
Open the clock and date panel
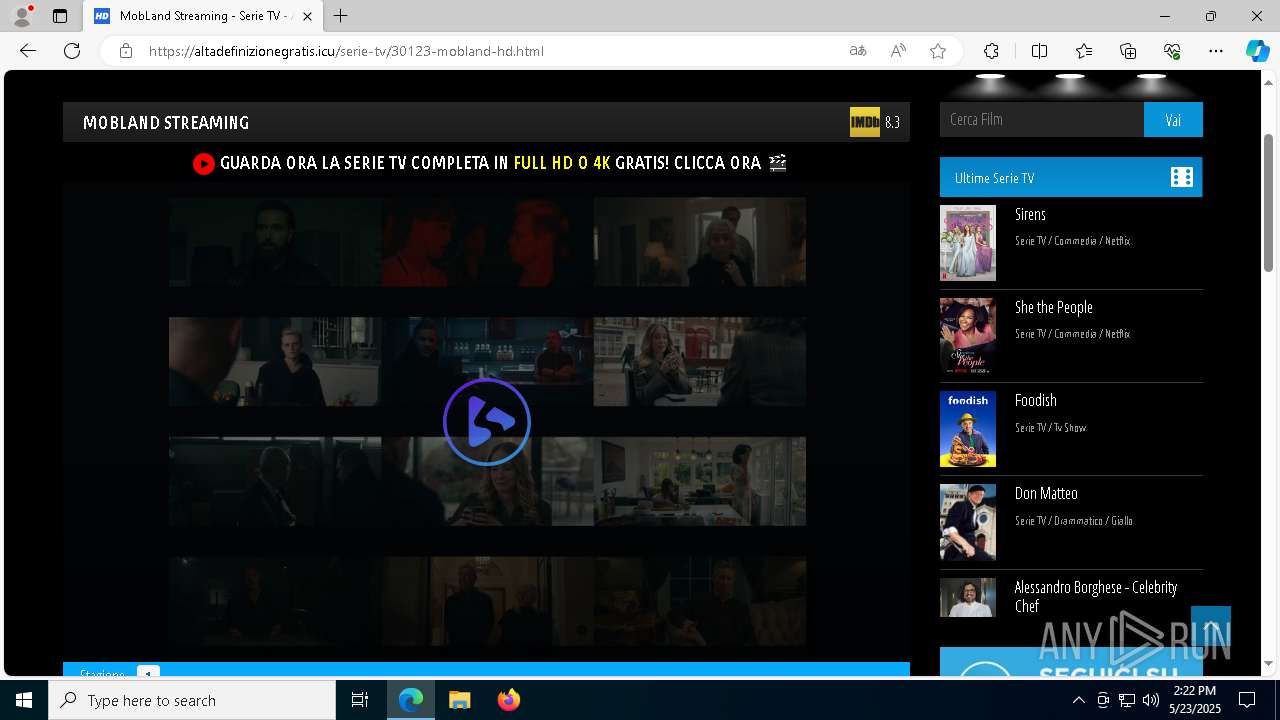(x=1195, y=700)
